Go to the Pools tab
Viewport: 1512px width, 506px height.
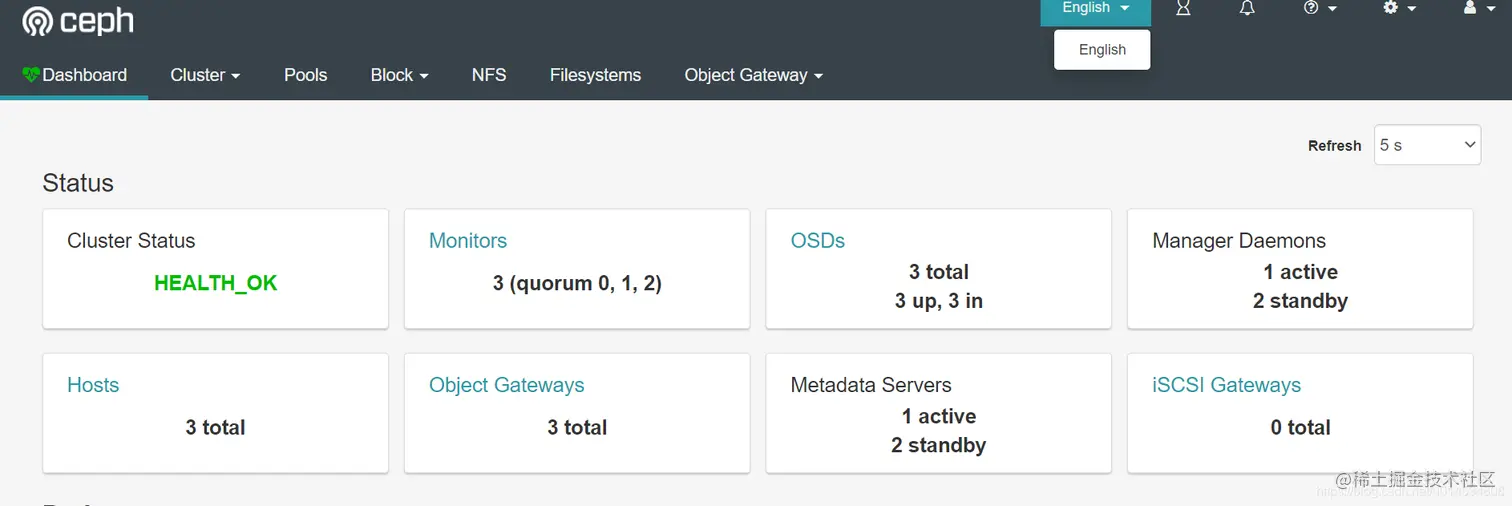(x=305, y=75)
